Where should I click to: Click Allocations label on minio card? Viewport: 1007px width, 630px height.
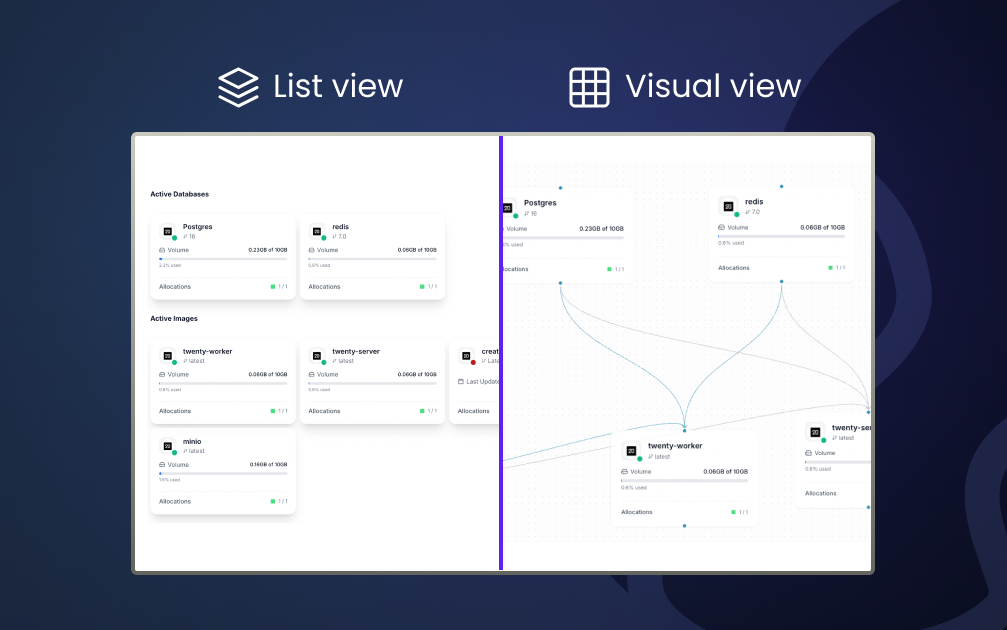point(175,502)
